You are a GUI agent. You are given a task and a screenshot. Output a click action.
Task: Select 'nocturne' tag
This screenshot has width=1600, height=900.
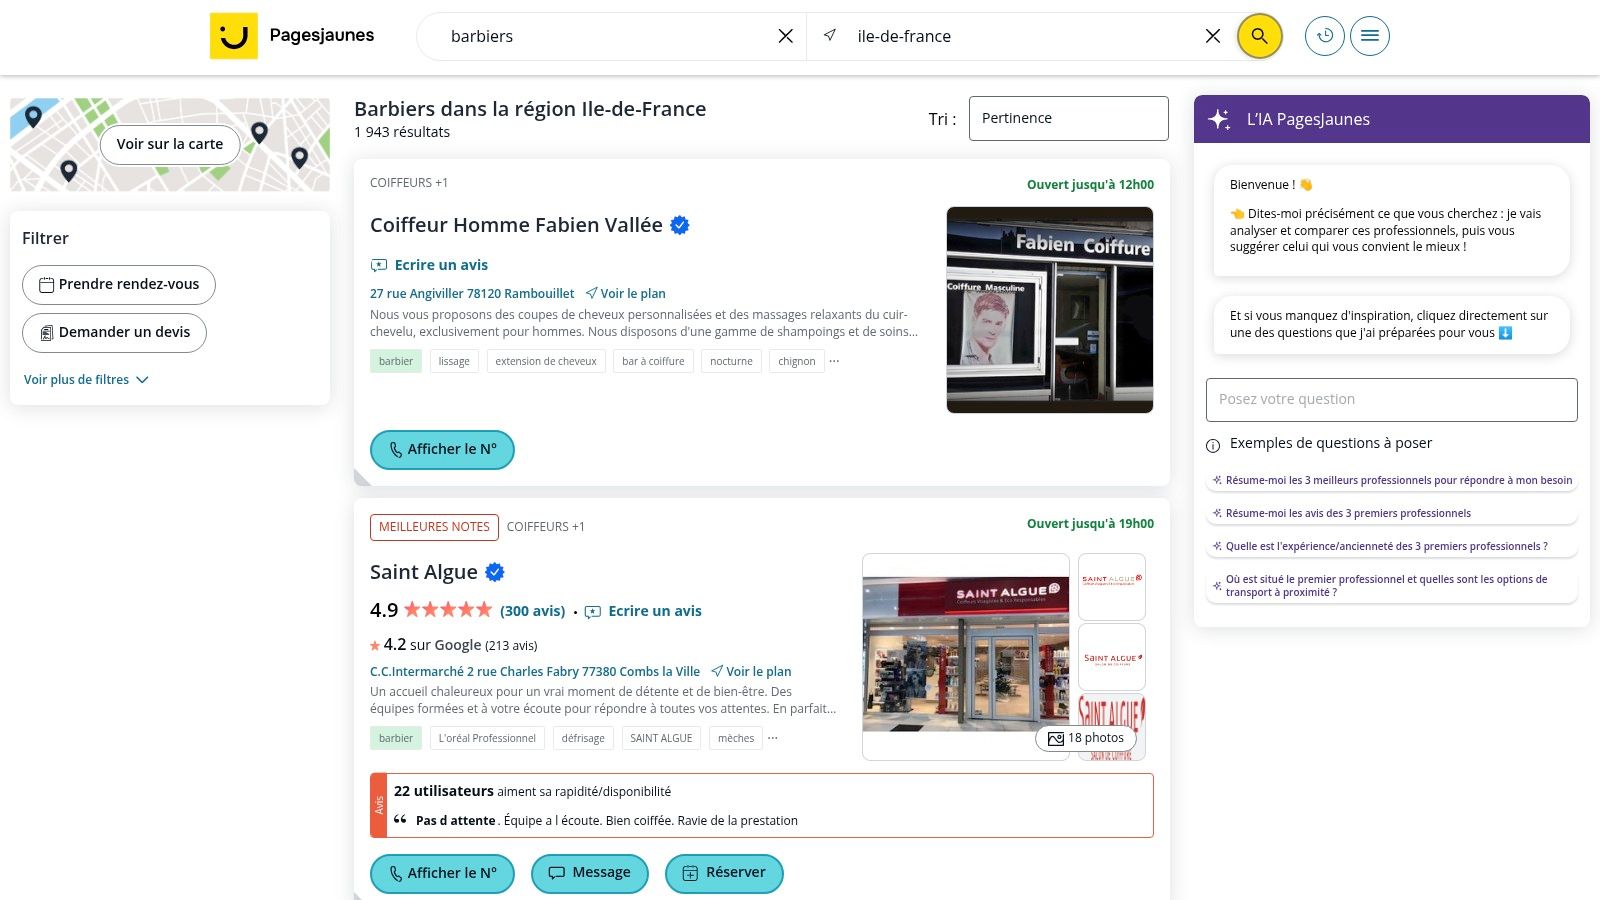[731, 361]
